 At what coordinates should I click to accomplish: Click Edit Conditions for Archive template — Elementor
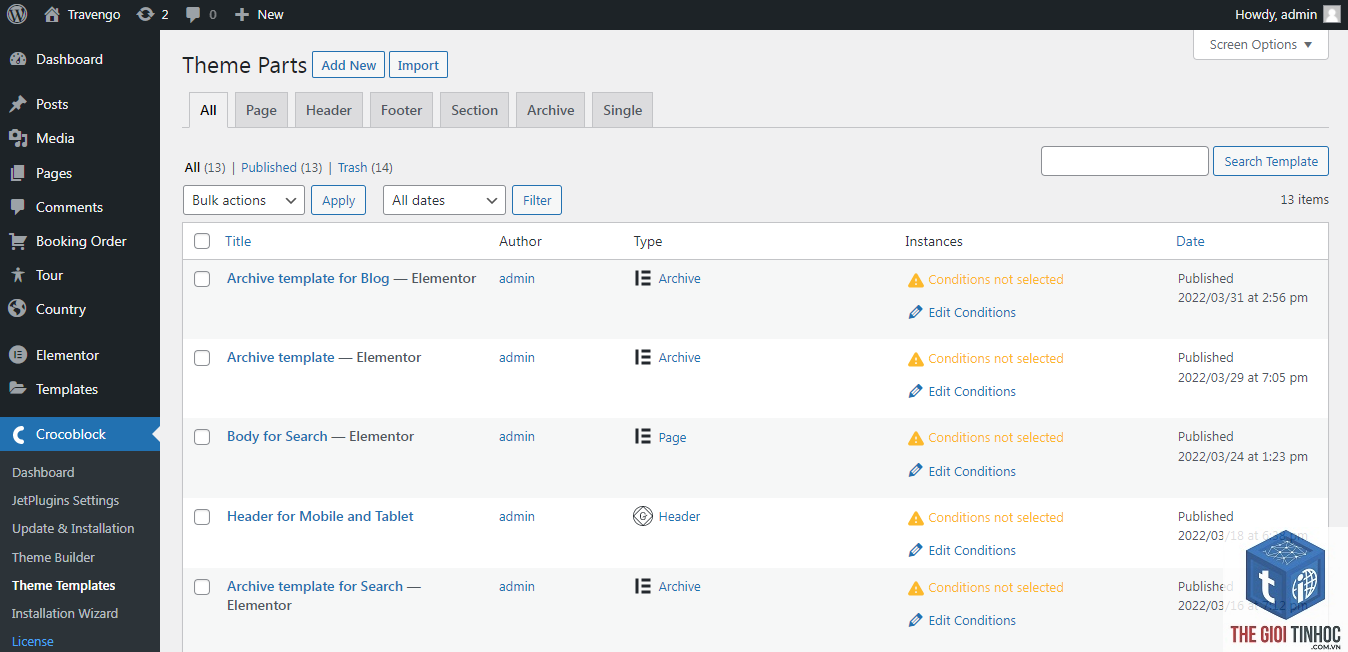coord(971,391)
